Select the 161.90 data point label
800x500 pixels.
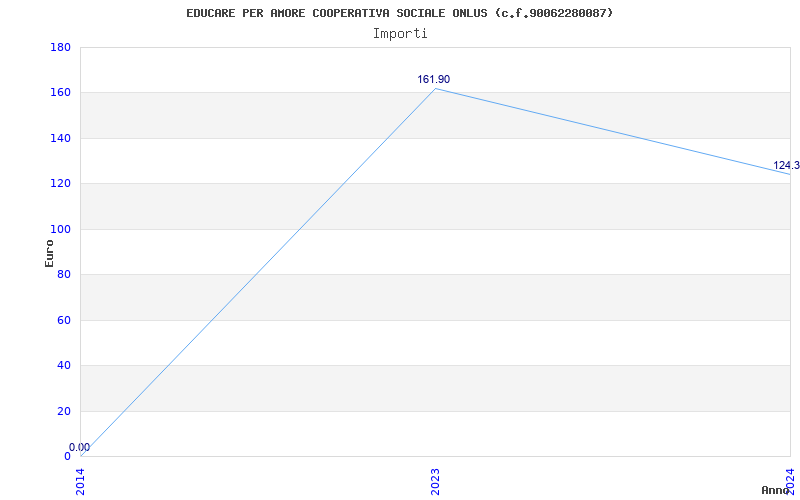tap(434, 79)
